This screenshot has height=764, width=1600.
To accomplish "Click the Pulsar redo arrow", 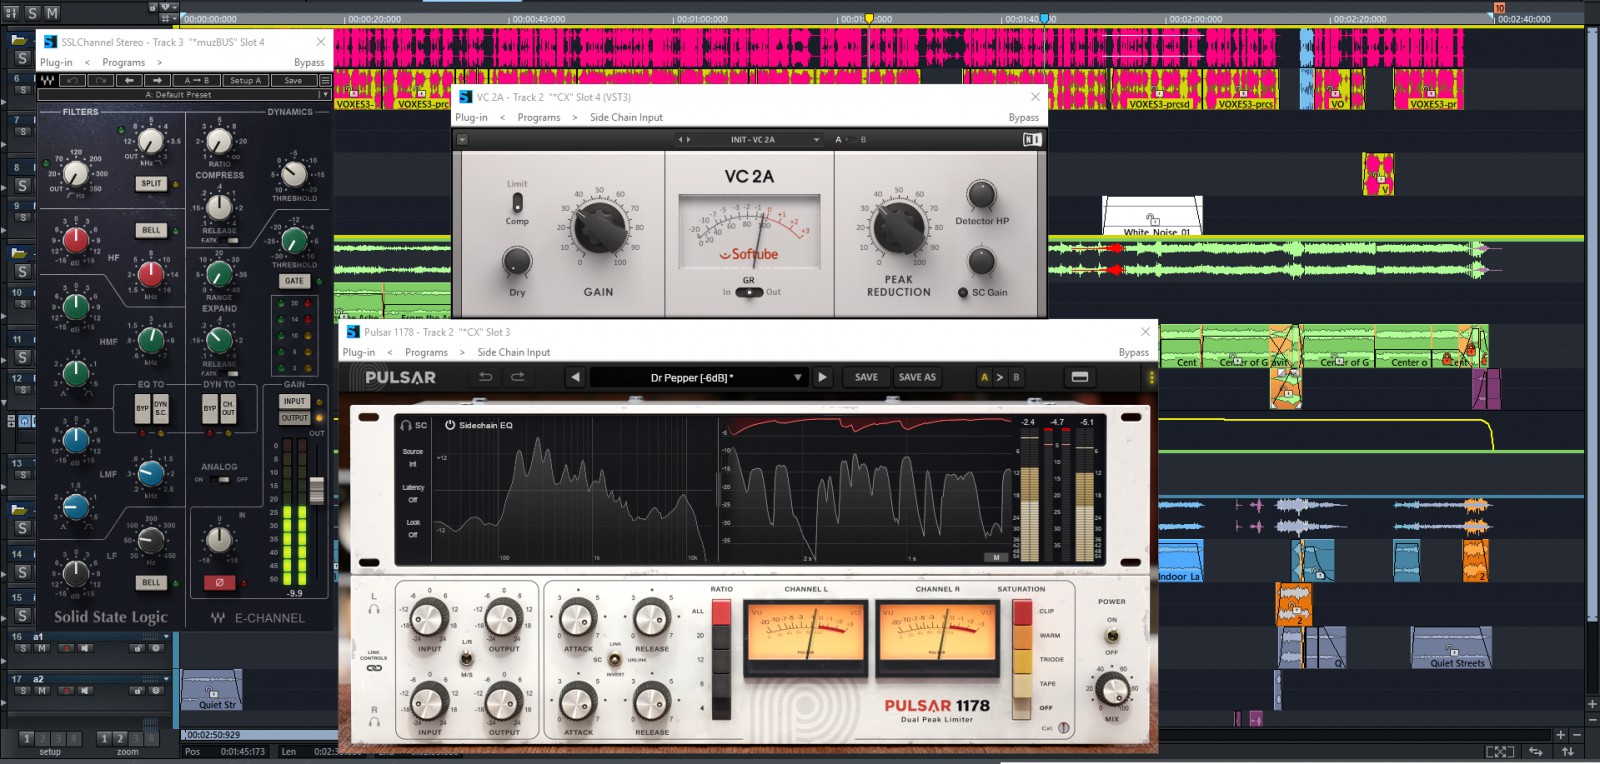I will (518, 377).
